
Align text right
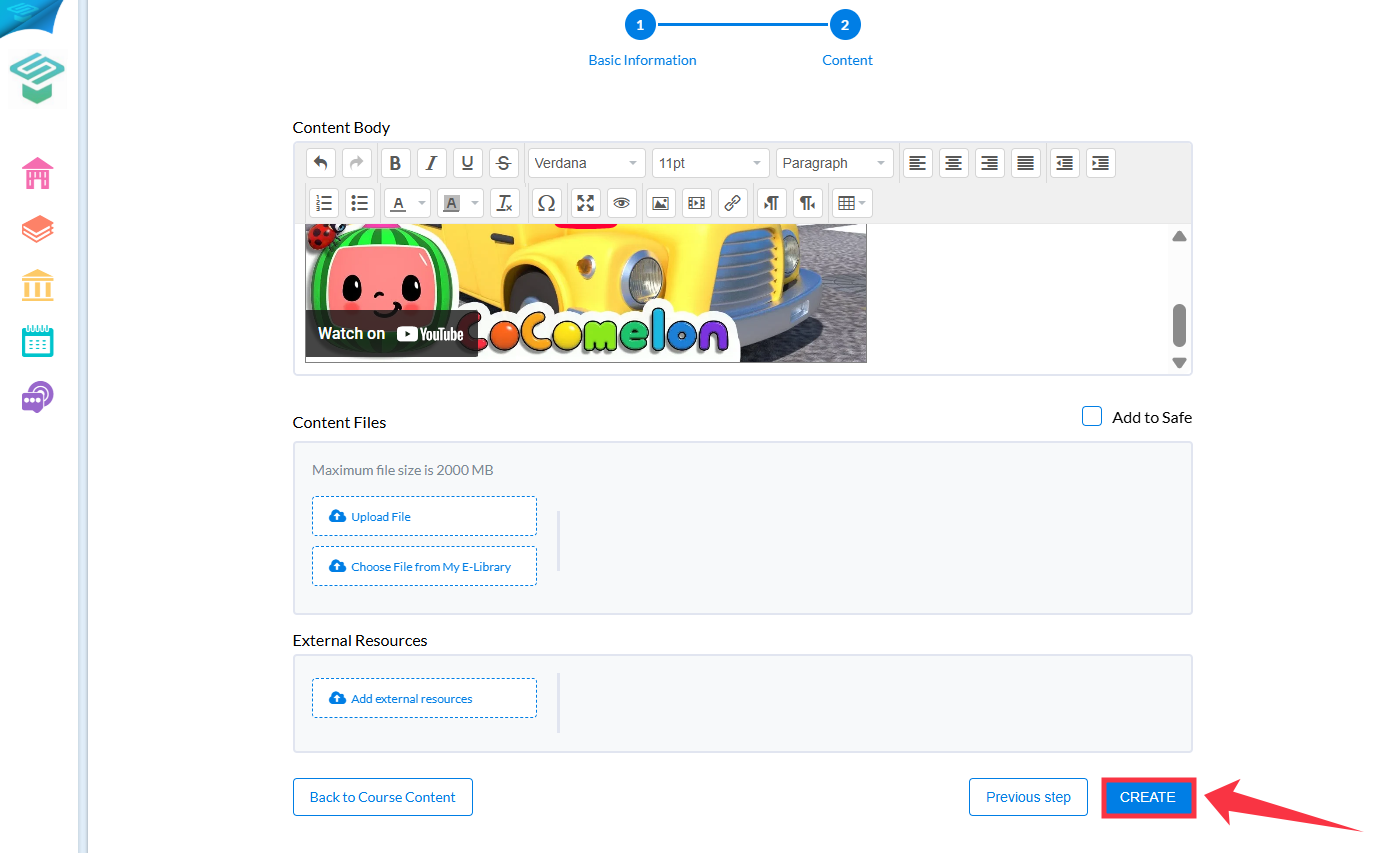[990, 163]
